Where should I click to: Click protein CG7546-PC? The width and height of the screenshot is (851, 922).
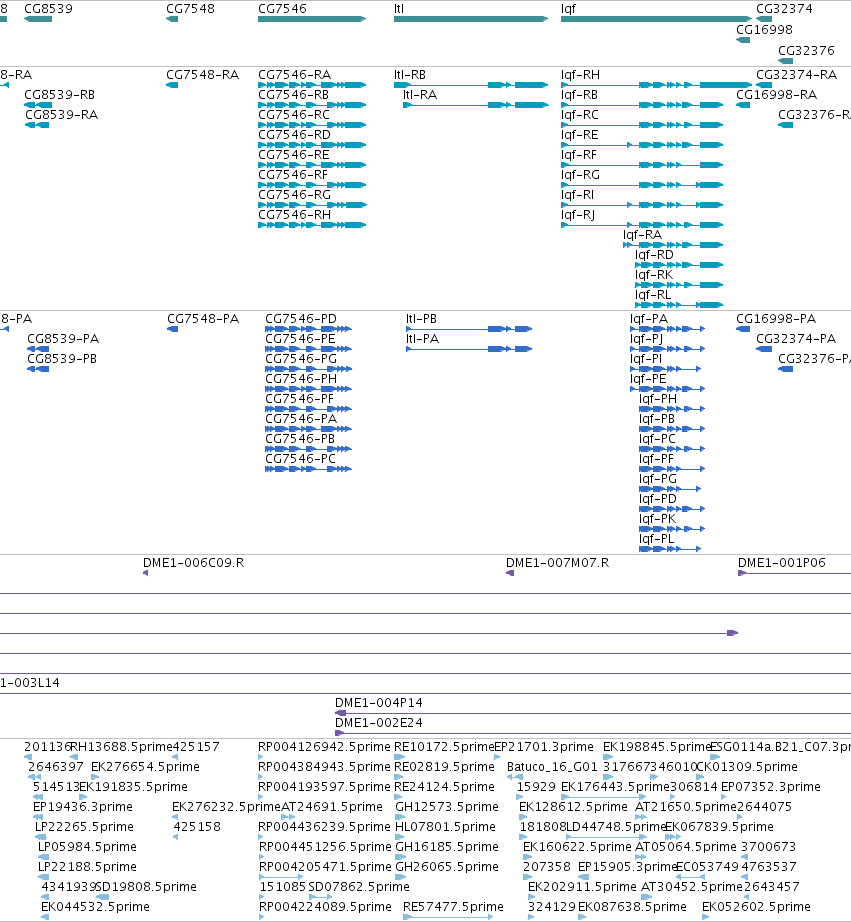[301, 459]
